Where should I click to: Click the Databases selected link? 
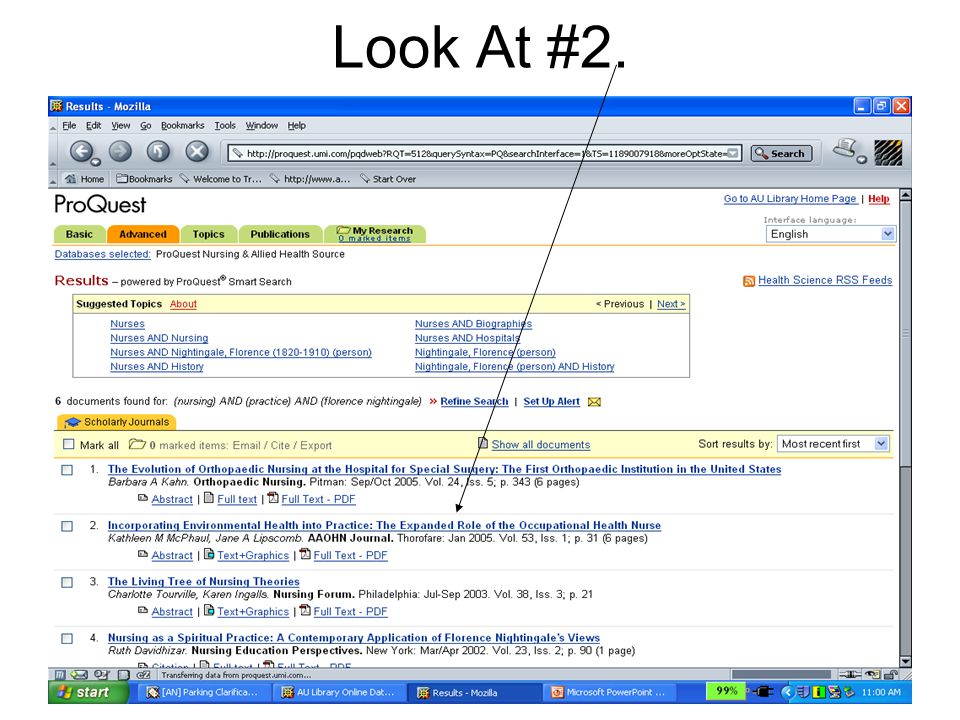[x=102, y=254]
